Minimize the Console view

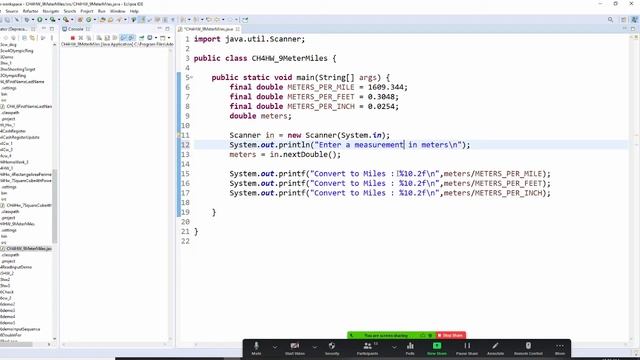point(160,29)
